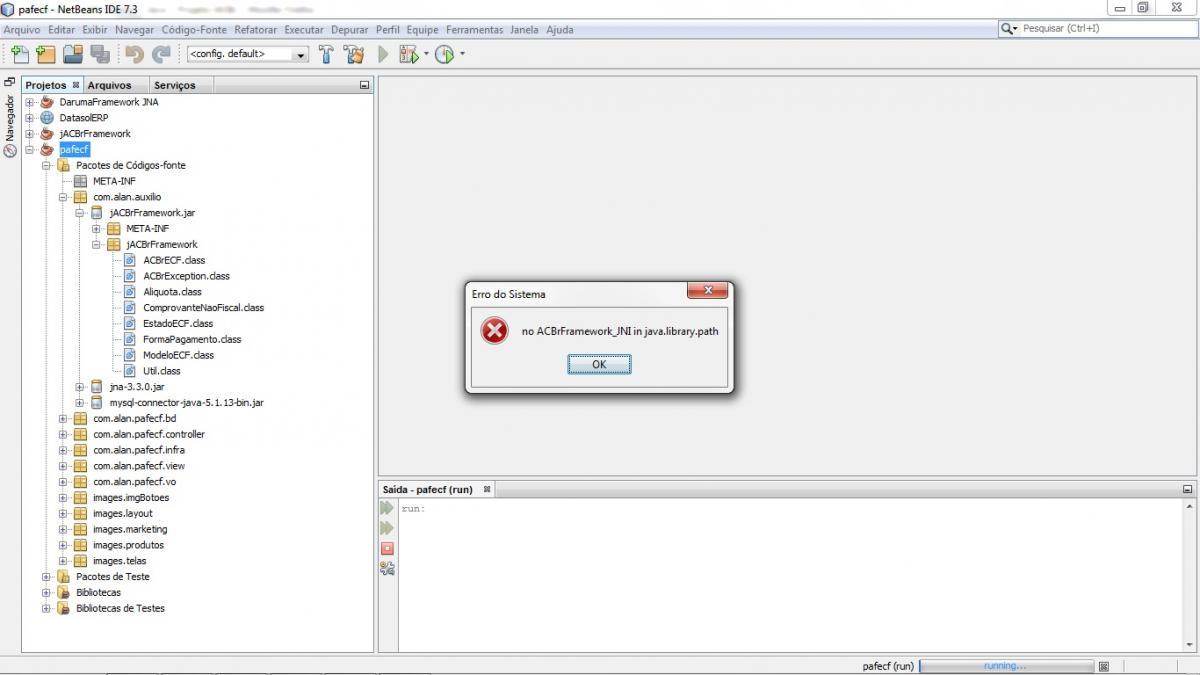Select ModeloECF.class file
Screen dimensions: 1200x675
click(178, 355)
